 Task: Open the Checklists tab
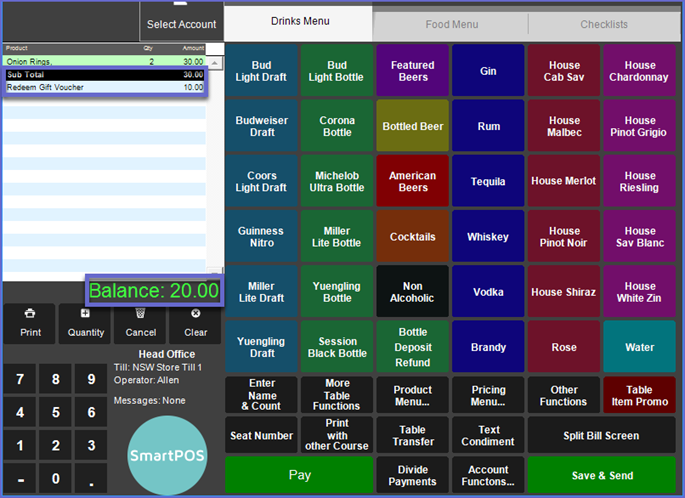pos(604,24)
